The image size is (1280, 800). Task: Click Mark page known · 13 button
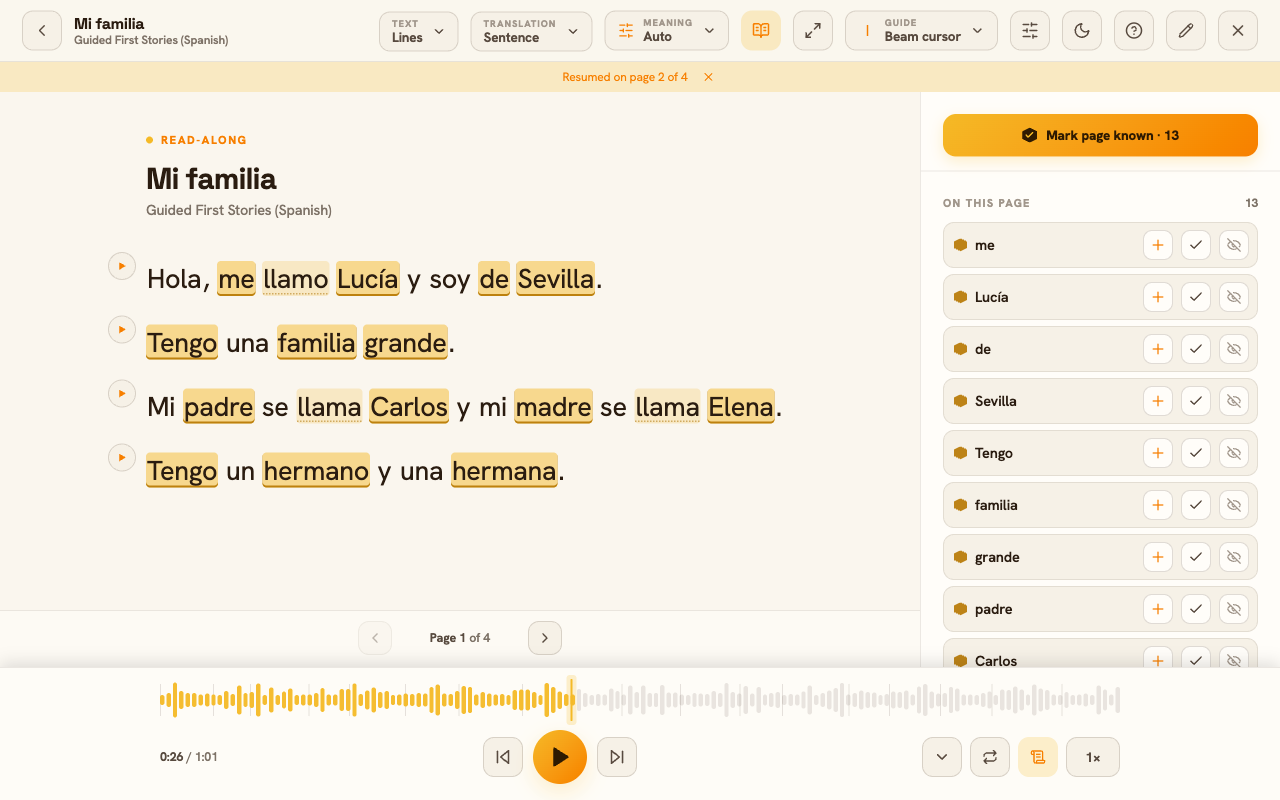click(x=1100, y=135)
